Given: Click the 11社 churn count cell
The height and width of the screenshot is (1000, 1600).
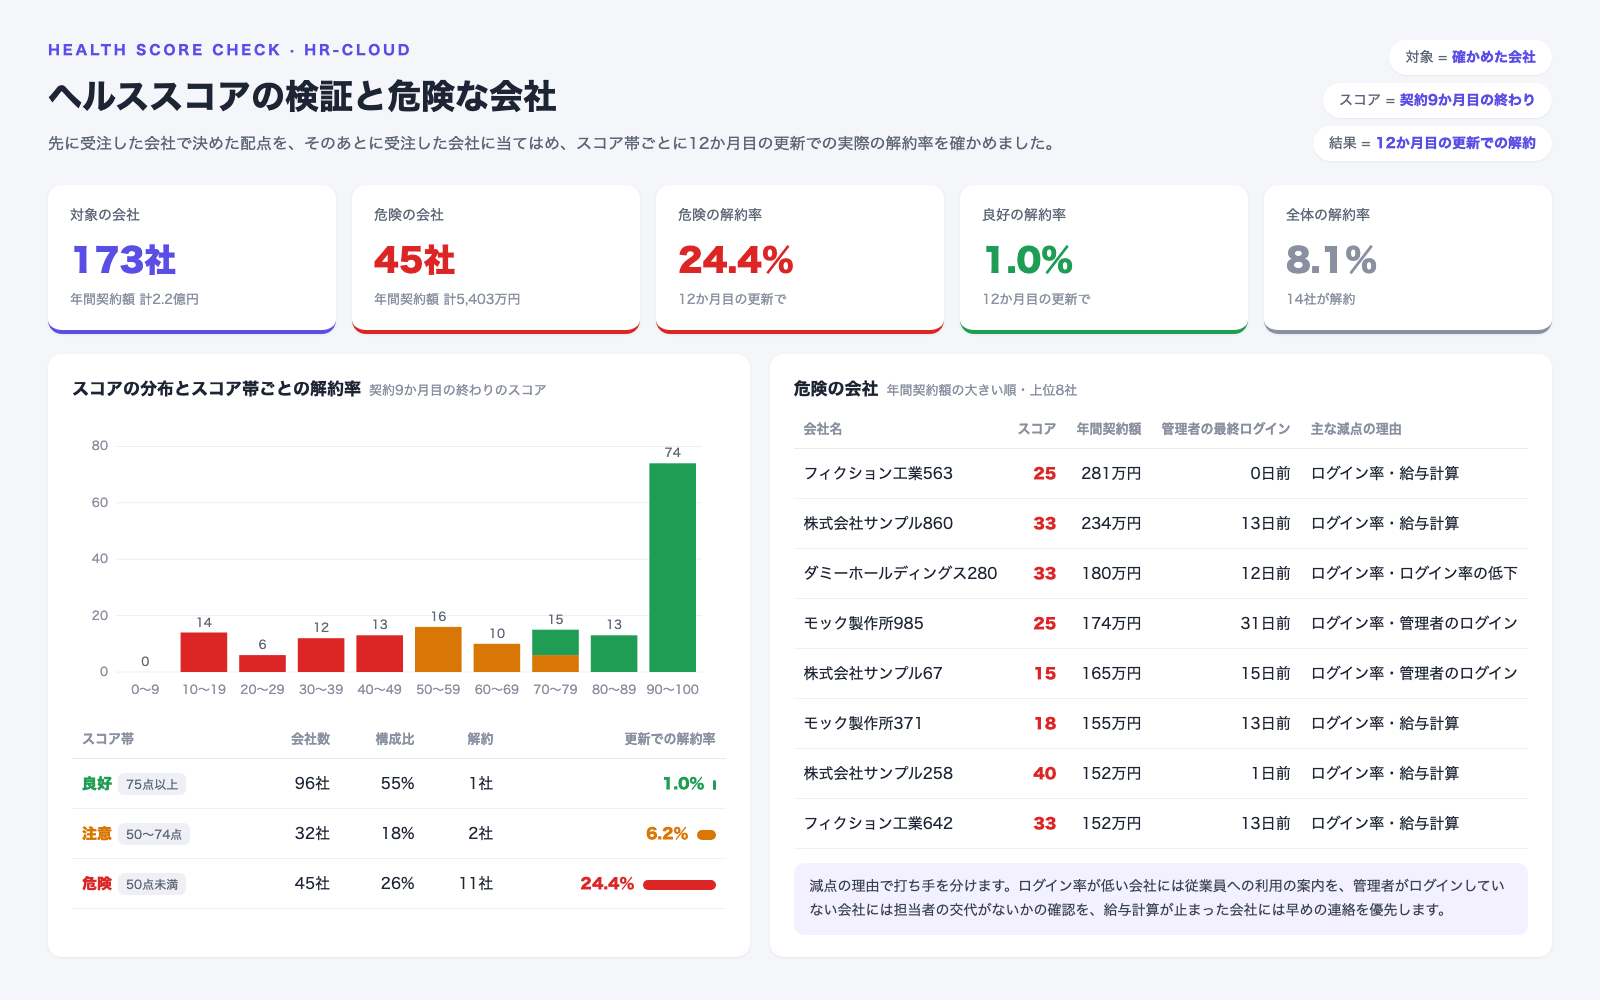Looking at the screenshot, I should click(x=476, y=884).
